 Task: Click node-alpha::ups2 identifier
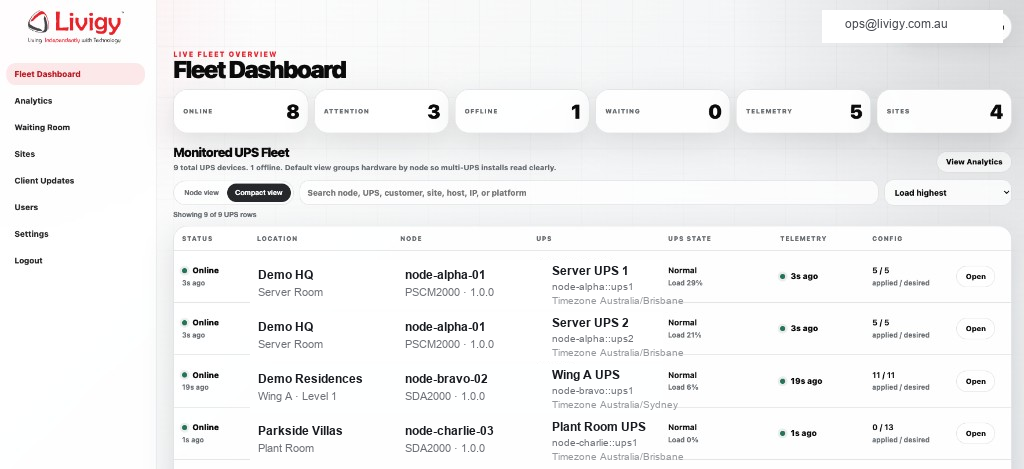(592, 339)
